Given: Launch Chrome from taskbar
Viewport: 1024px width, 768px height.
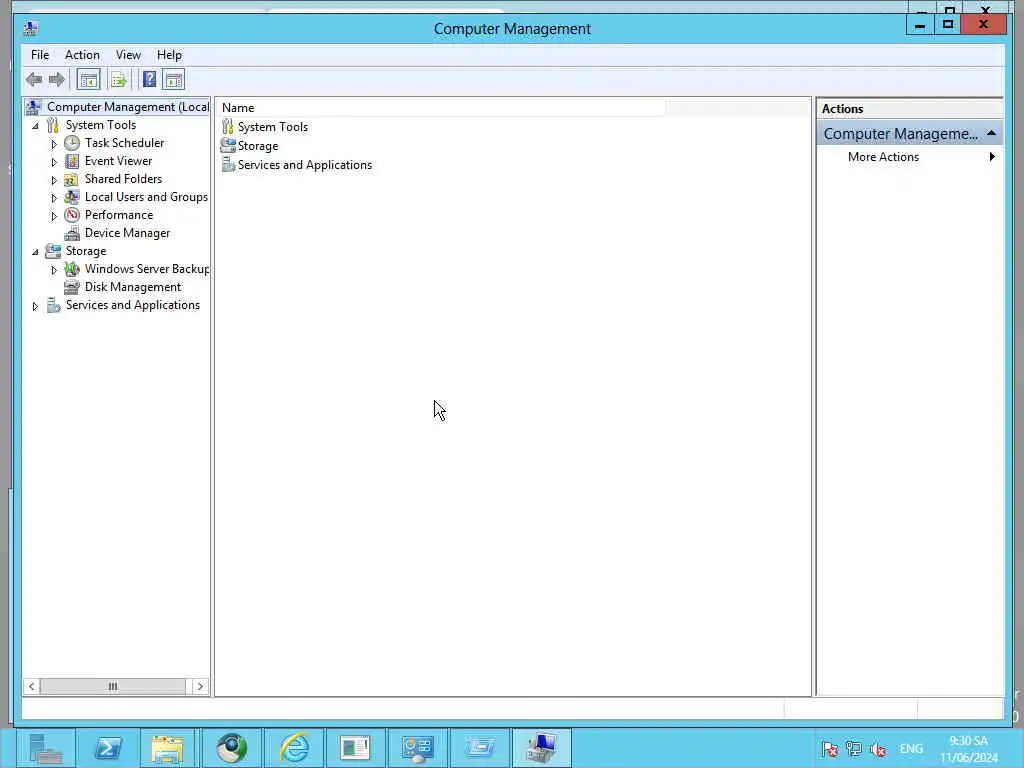Looking at the screenshot, I should tap(231, 748).
